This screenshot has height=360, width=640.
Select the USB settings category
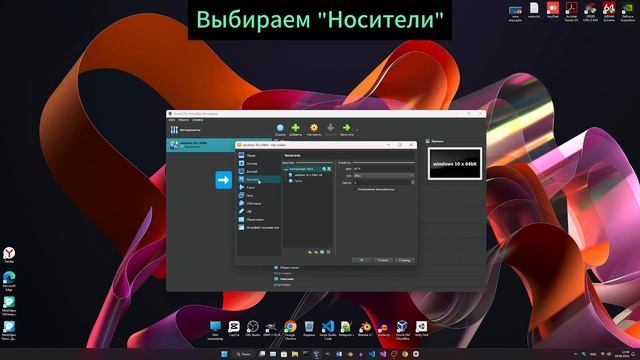tap(259, 211)
